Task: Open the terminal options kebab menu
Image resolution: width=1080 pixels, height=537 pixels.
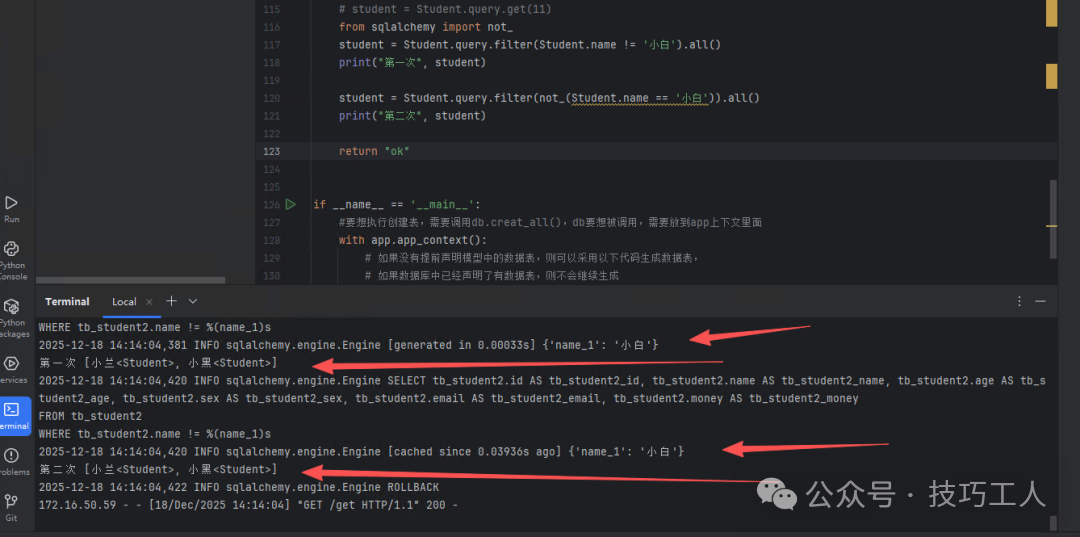Action: [1019, 302]
